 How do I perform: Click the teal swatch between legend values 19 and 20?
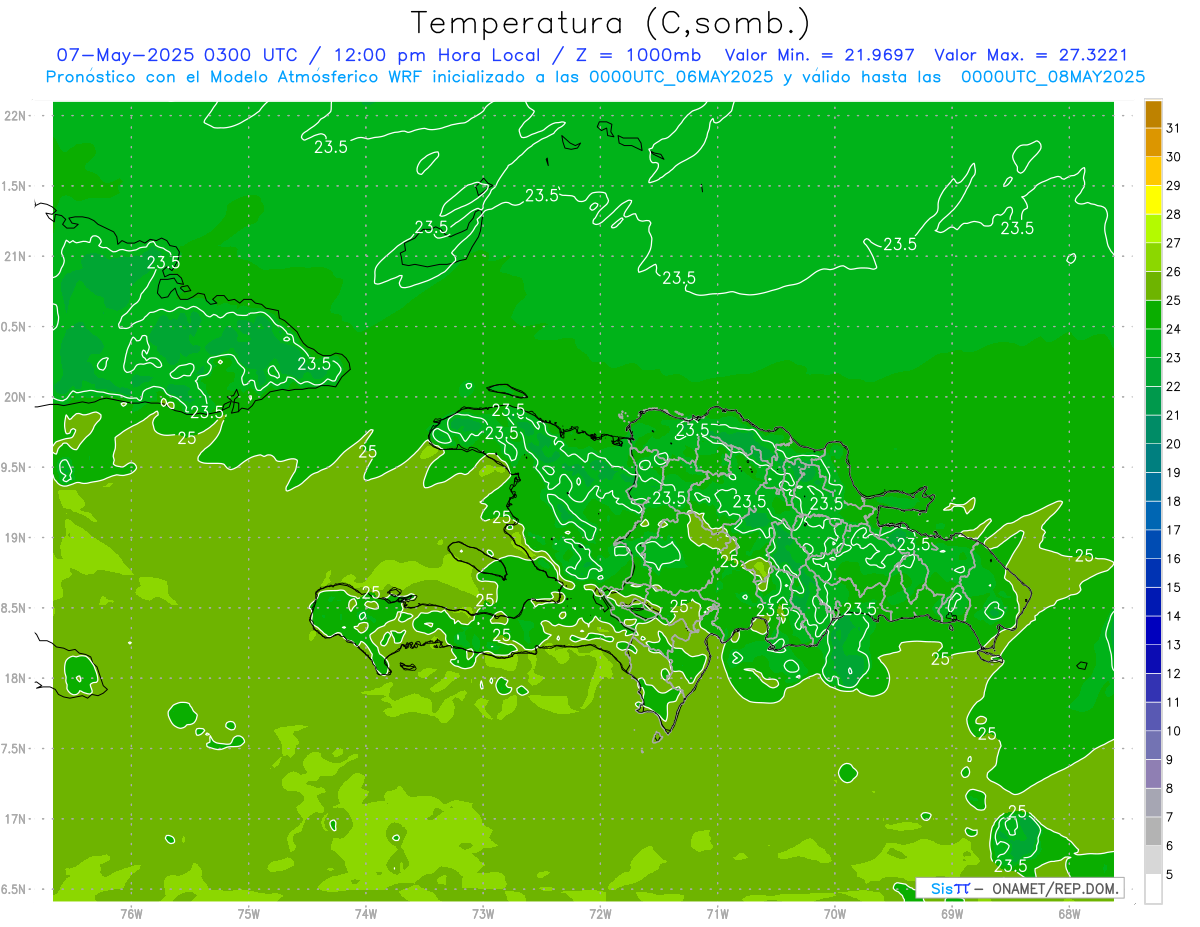[1153, 458]
